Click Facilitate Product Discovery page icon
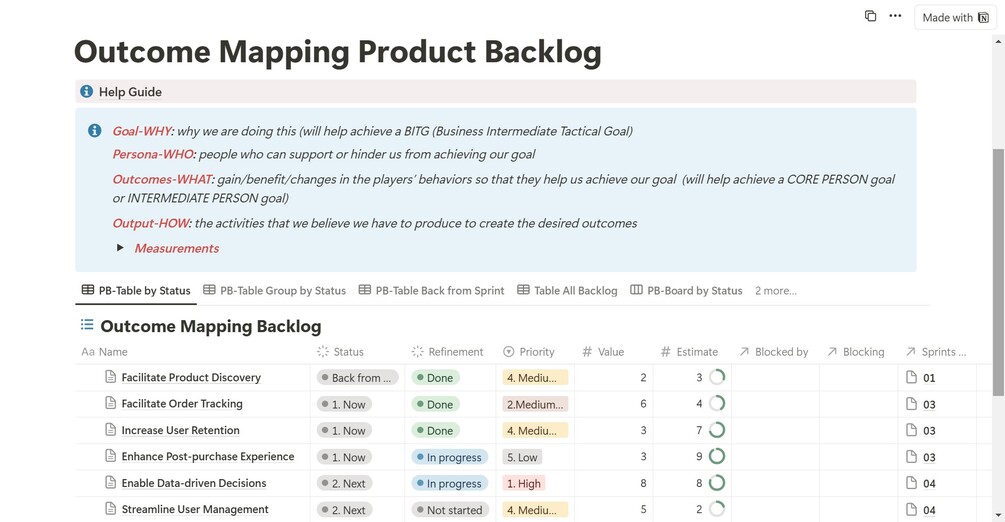The width and height of the screenshot is (1005, 522). click(x=110, y=377)
